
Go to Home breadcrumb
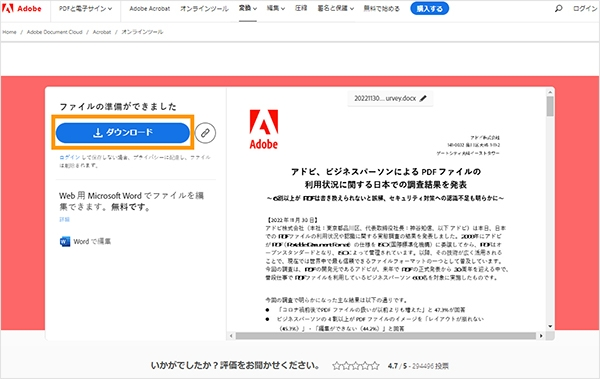pos(10,32)
